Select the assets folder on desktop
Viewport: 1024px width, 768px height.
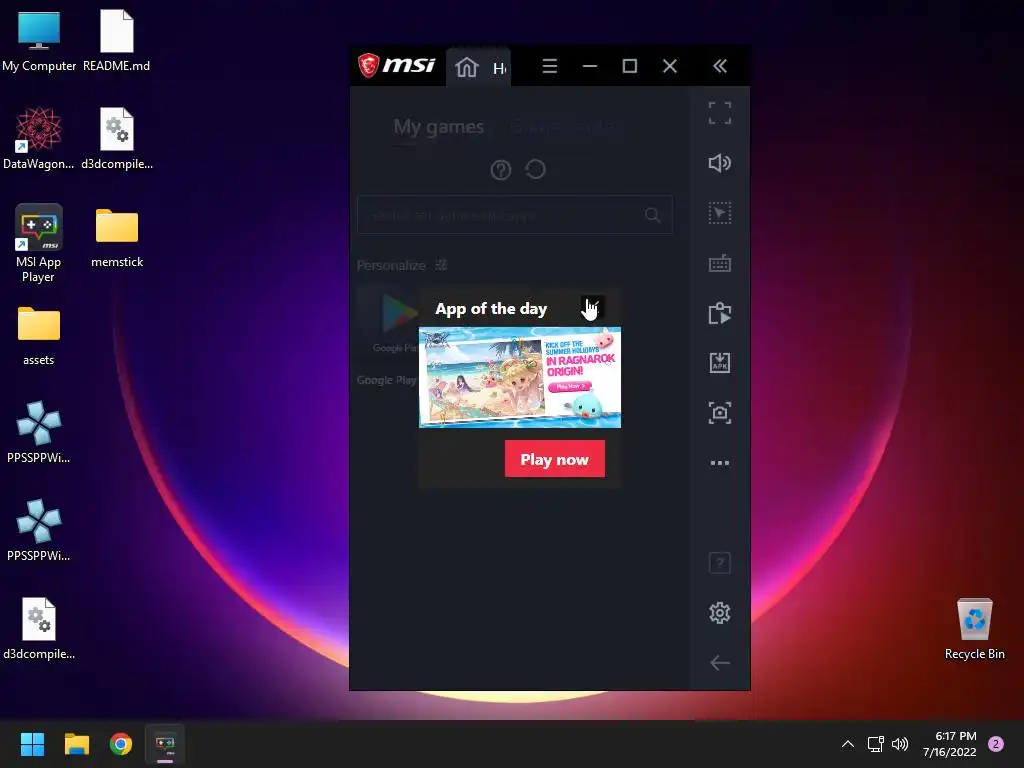pyautogui.click(x=39, y=336)
